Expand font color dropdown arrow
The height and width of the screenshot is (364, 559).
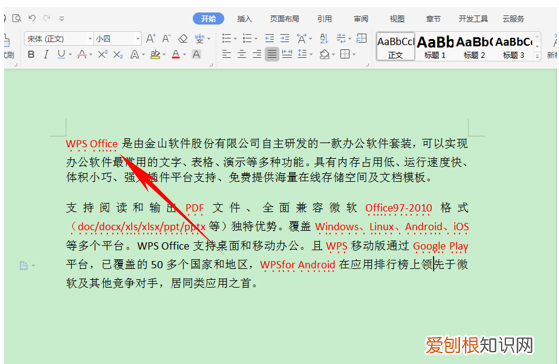(185, 55)
